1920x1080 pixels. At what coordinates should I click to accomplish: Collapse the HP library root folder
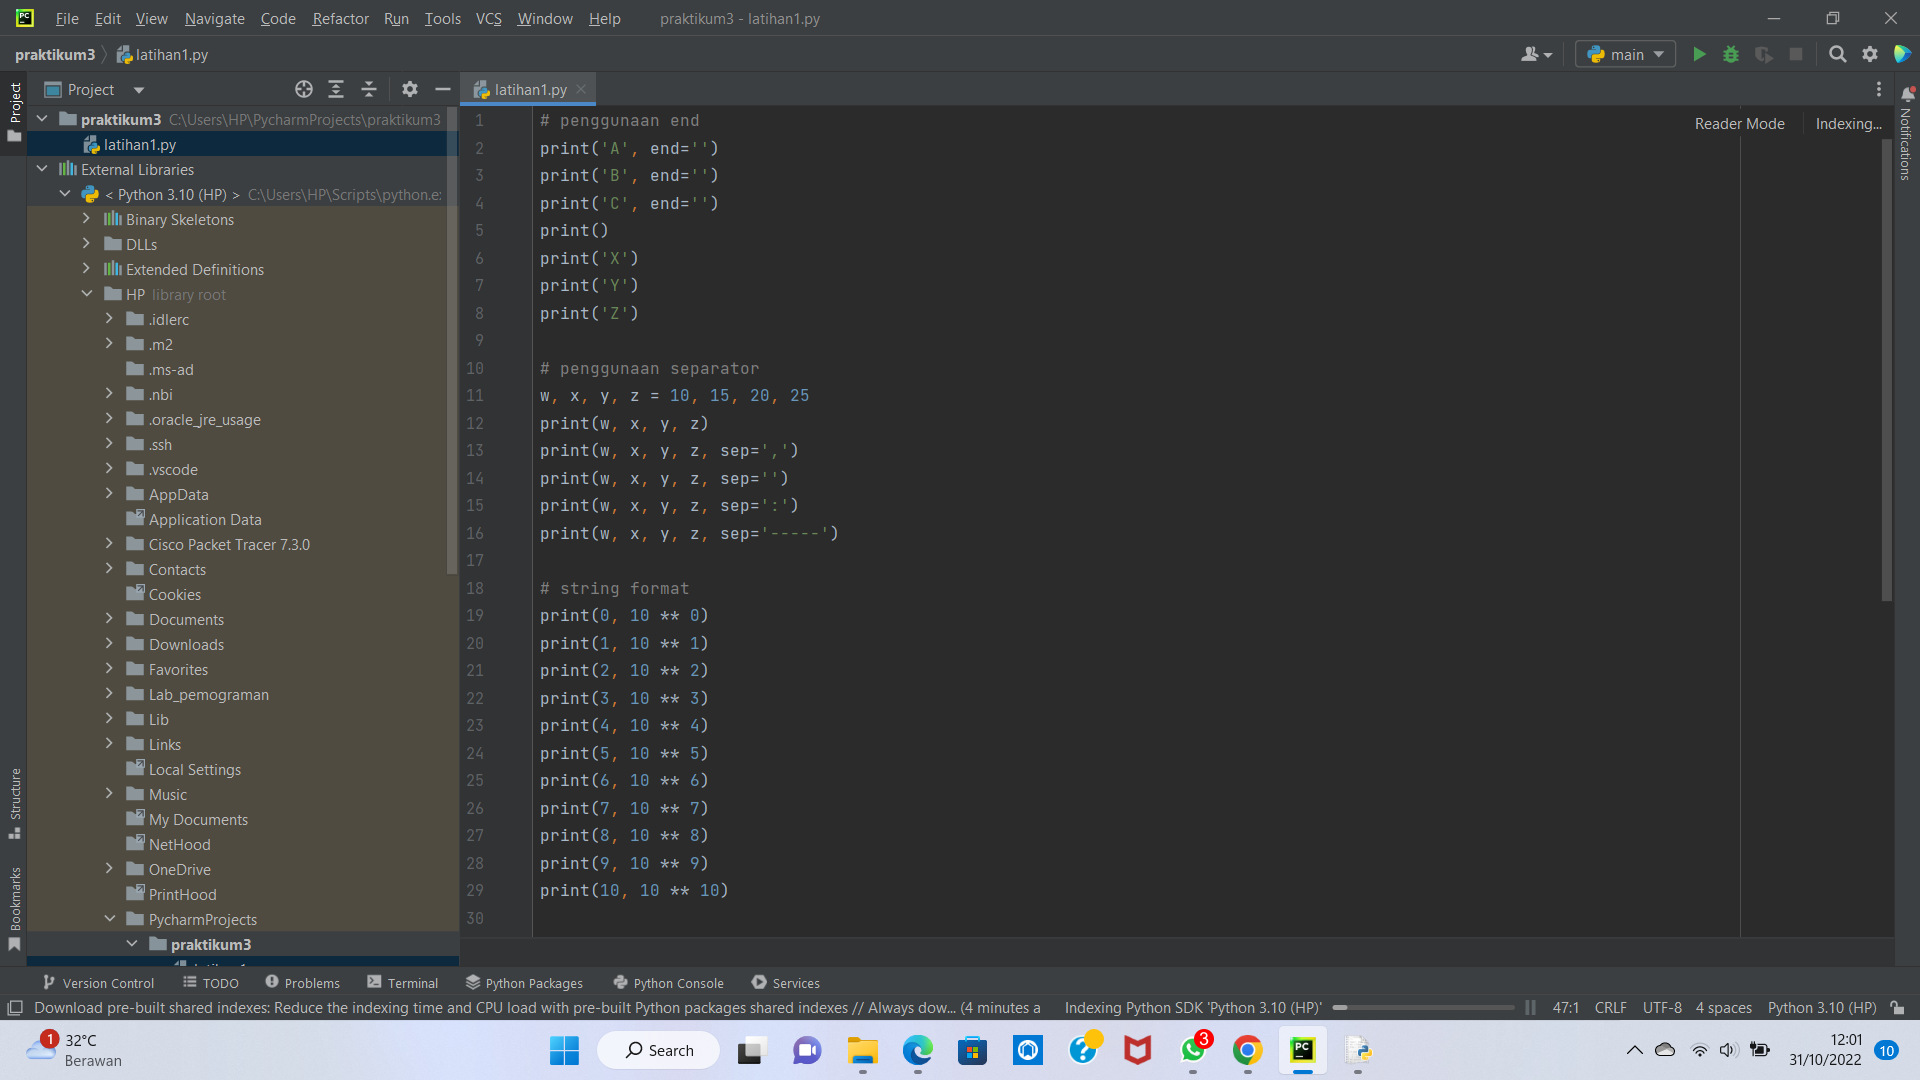(86, 294)
